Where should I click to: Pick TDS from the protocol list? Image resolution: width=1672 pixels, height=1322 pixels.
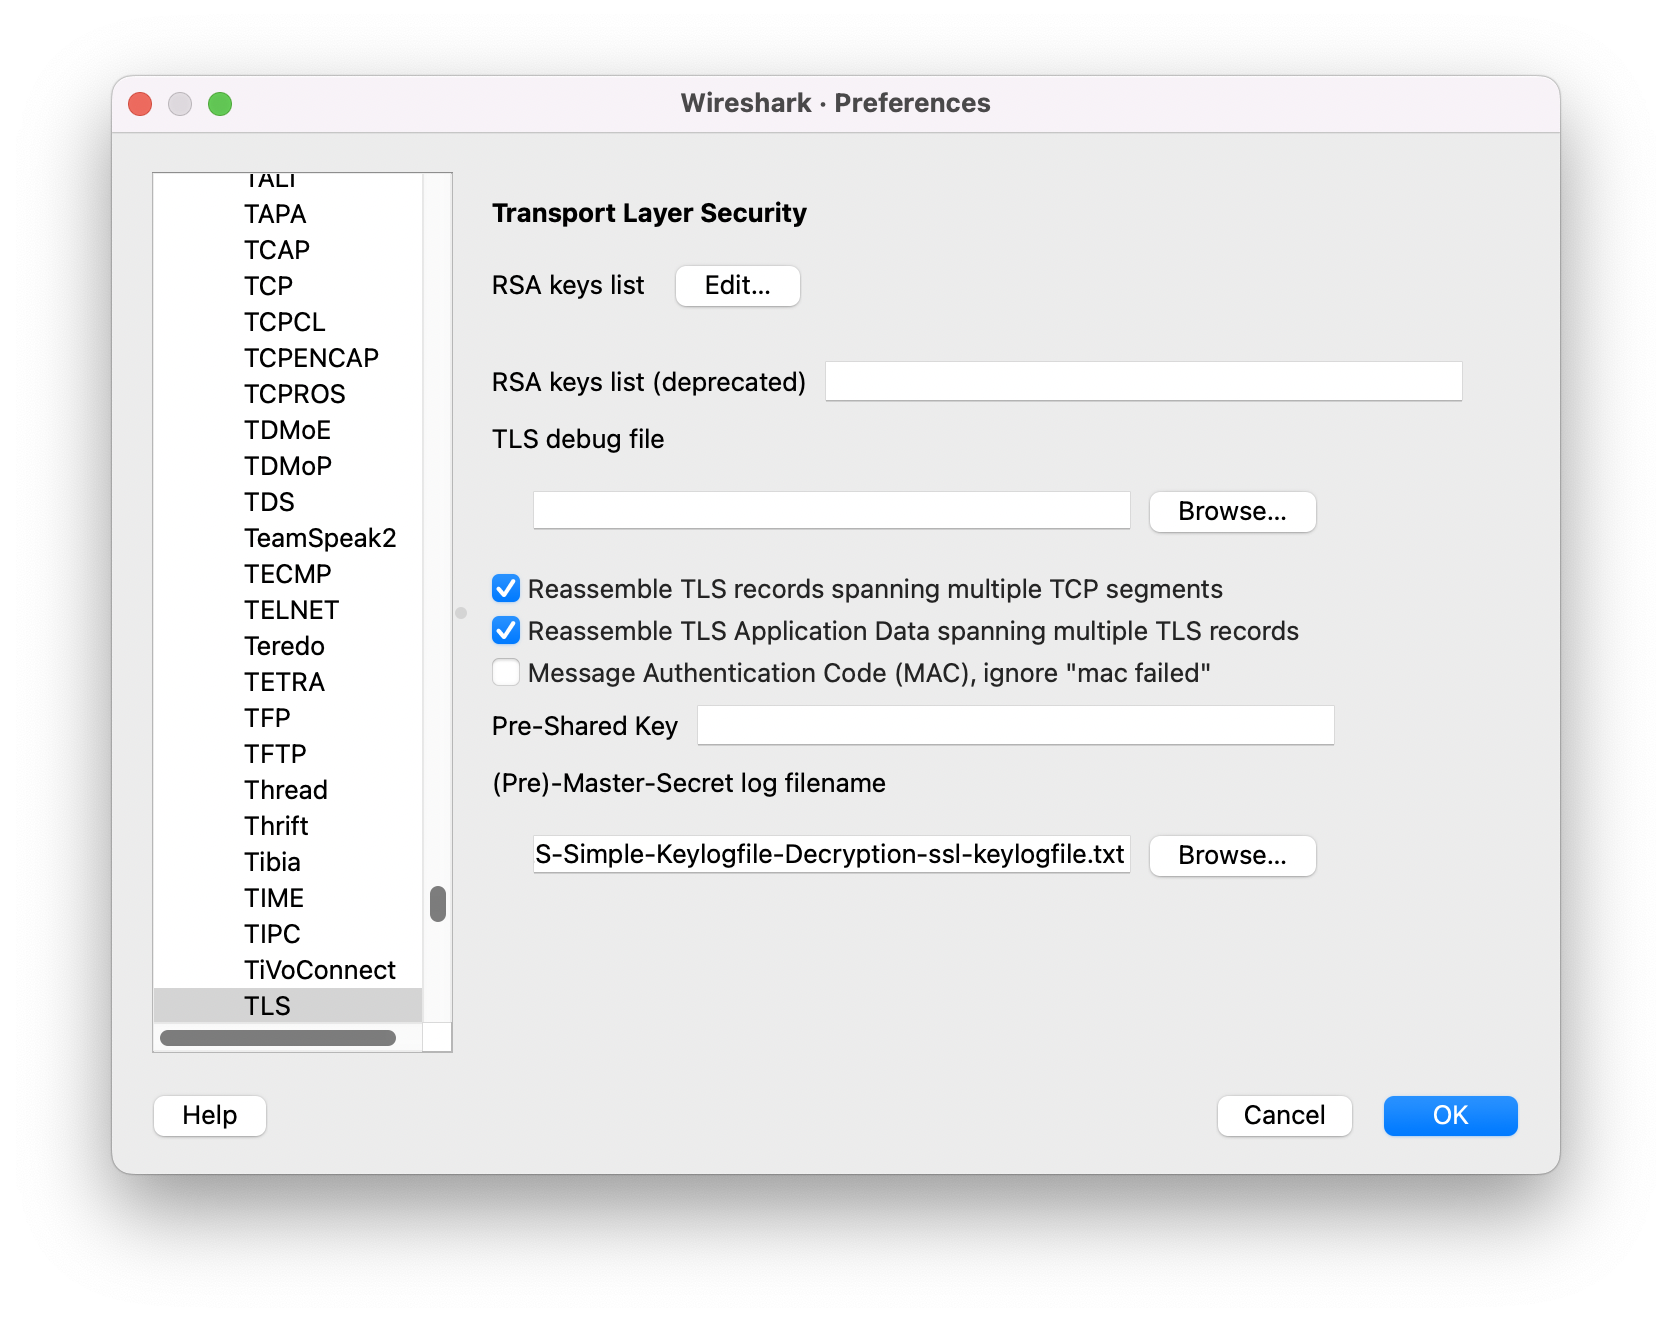[288, 502]
